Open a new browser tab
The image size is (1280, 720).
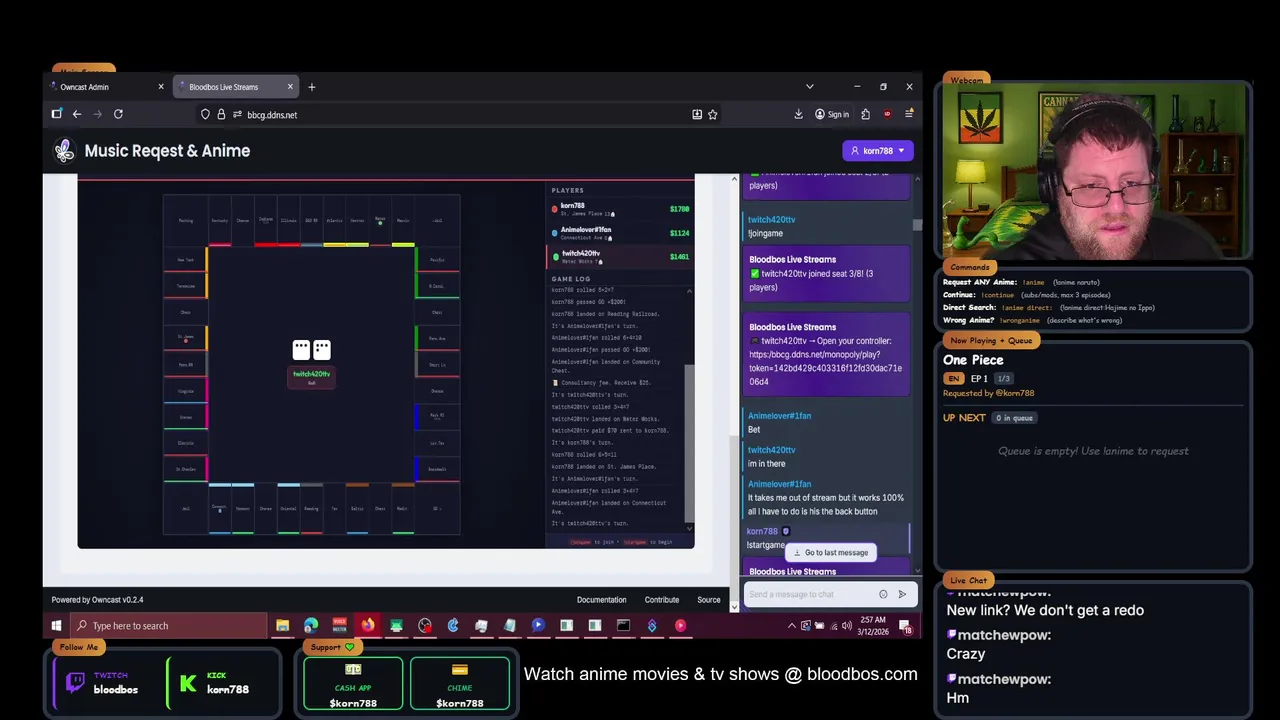[311, 87]
